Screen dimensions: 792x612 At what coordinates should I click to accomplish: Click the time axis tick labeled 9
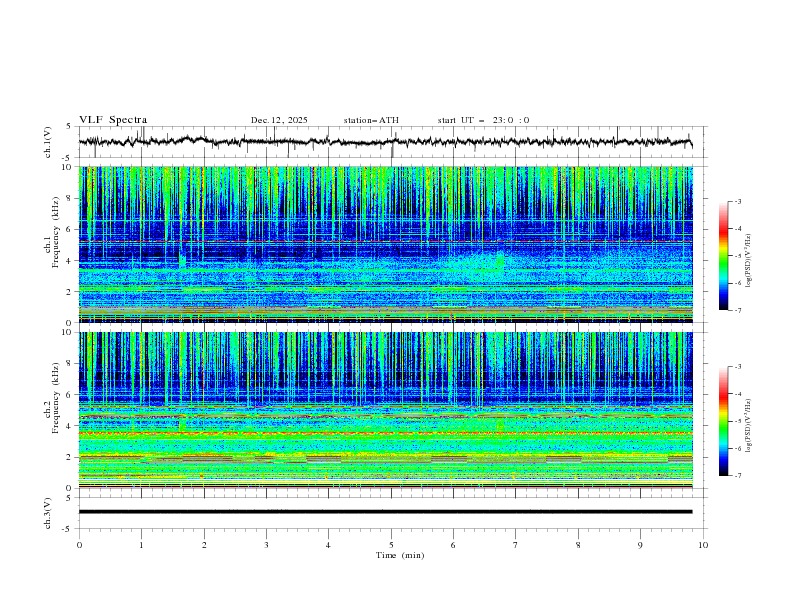coord(640,545)
